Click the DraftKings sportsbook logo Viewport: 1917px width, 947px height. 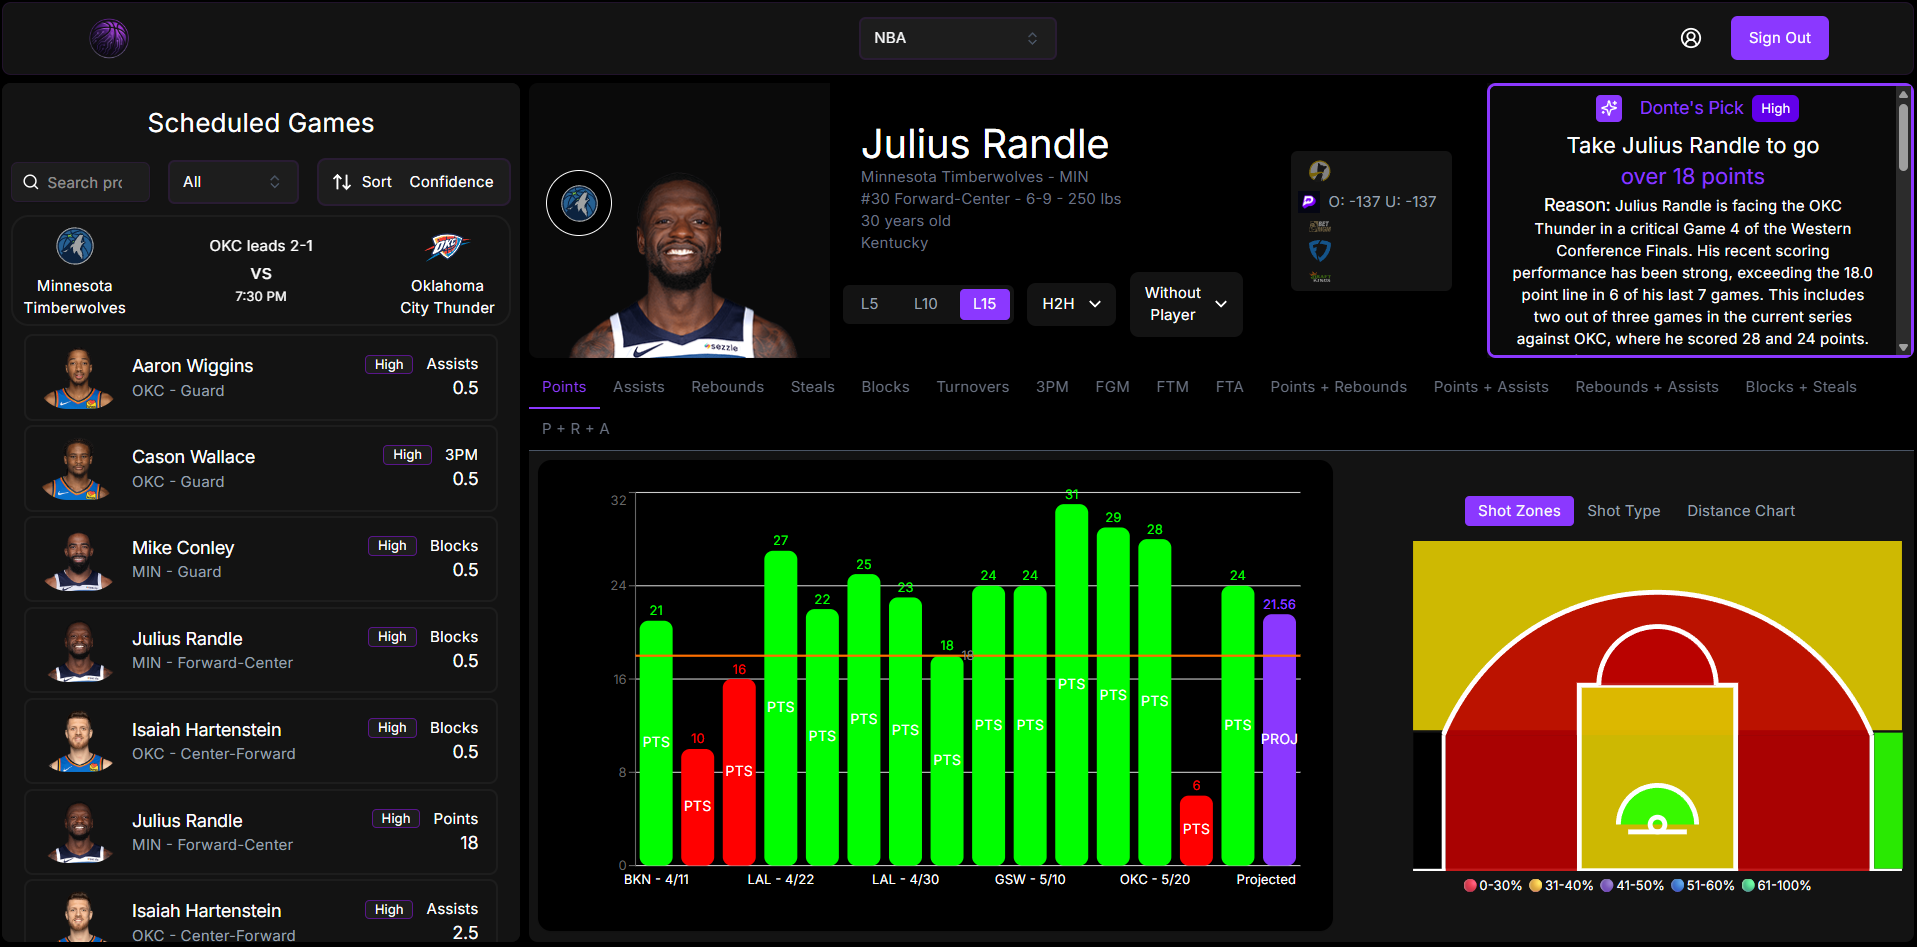pos(1320,277)
